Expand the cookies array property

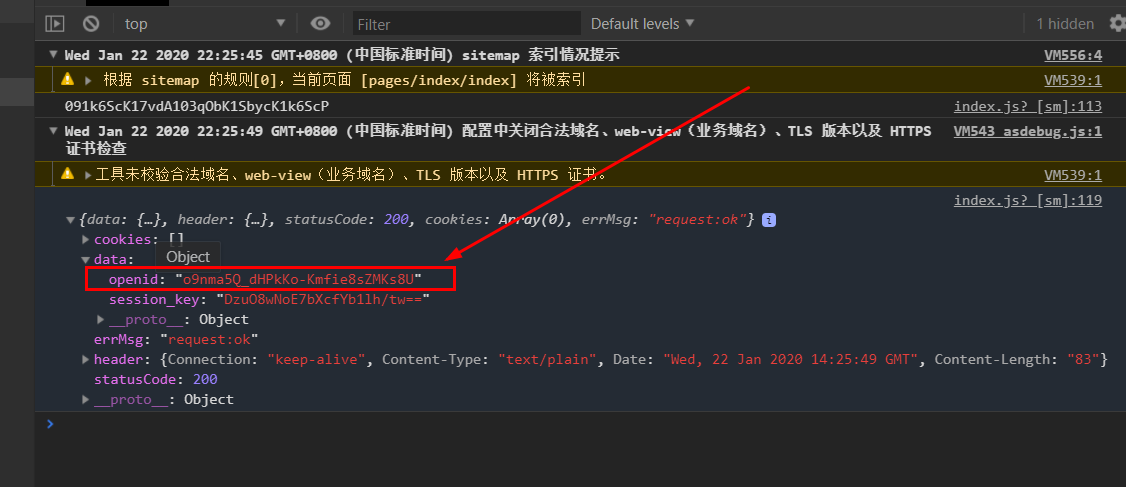(86, 239)
